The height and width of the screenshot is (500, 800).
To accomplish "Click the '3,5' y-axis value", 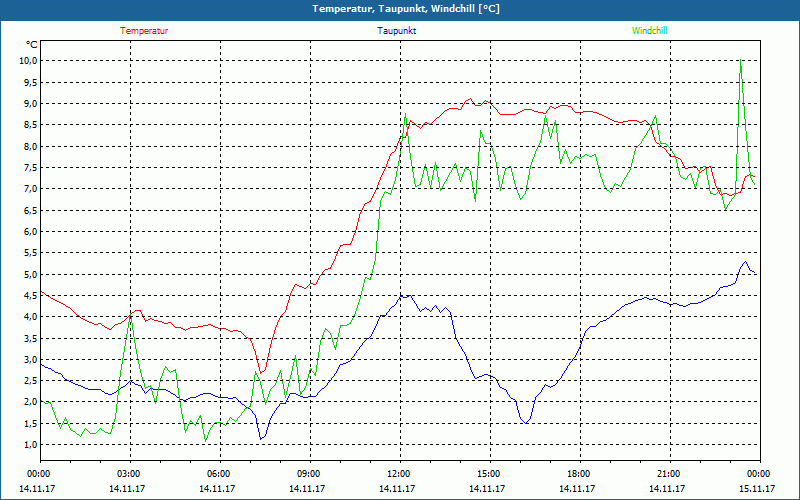I will [x=31, y=338].
